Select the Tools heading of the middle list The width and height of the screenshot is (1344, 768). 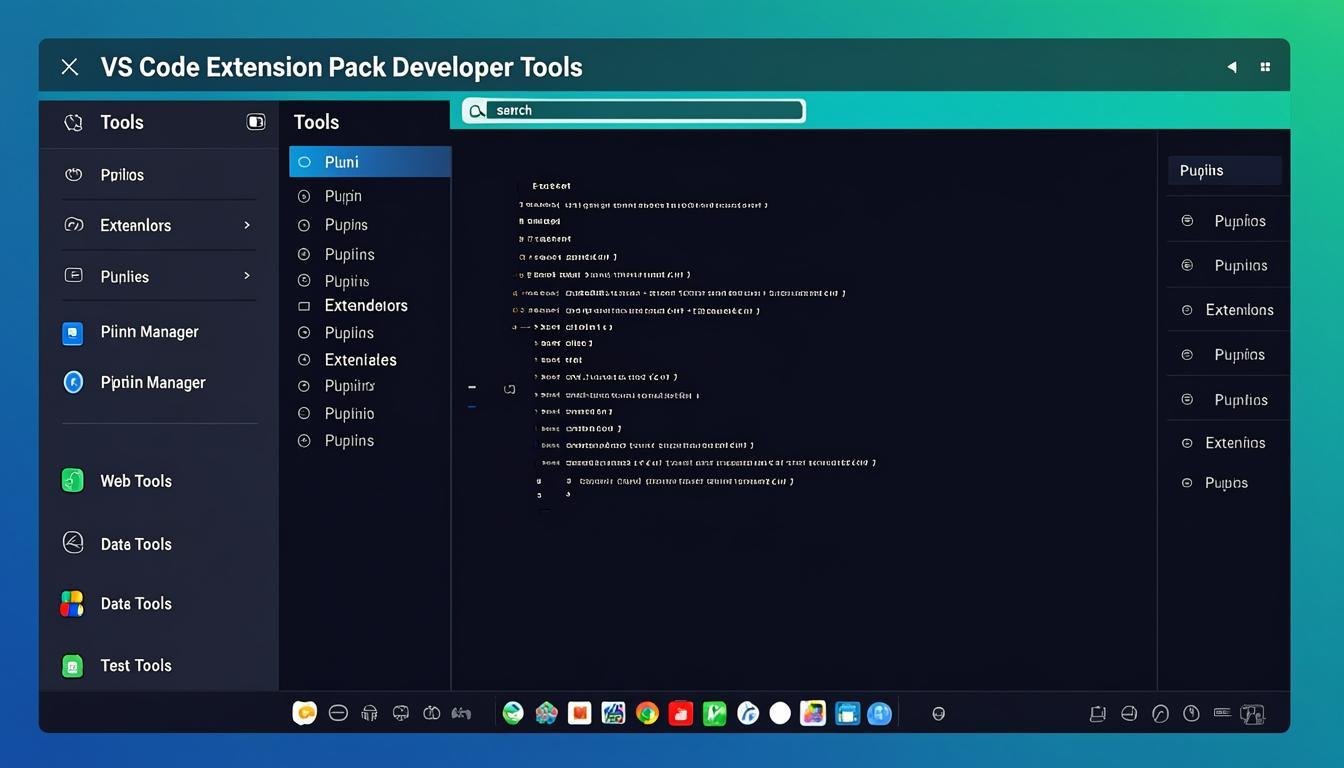click(x=316, y=122)
